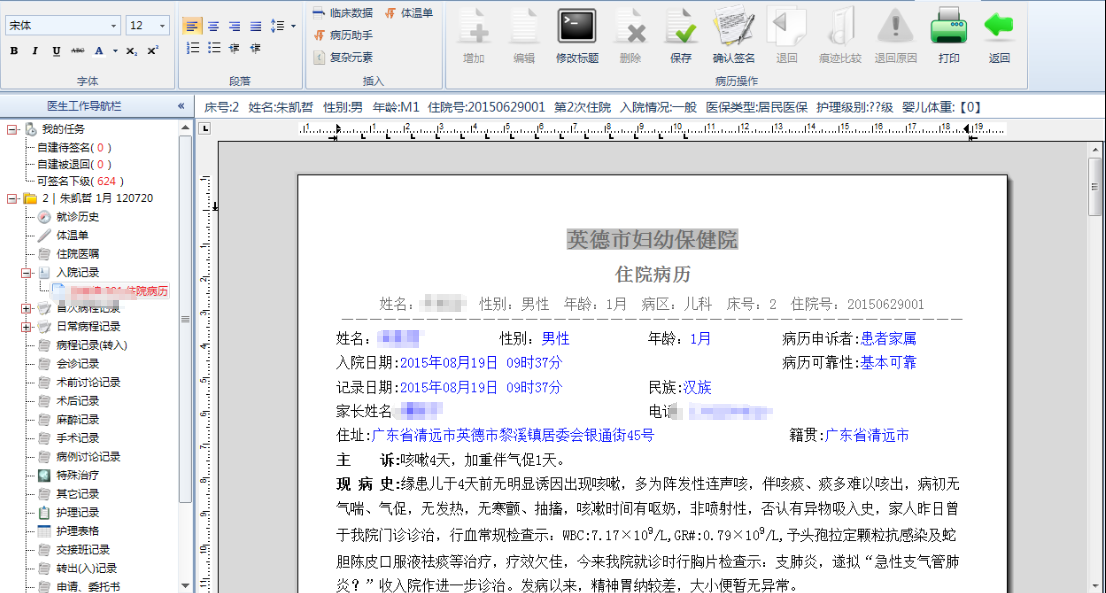The height and width of the screenshot is (593, 1106).
Task: Toggle italic text formatting
Action: click(x=35, y=51)
